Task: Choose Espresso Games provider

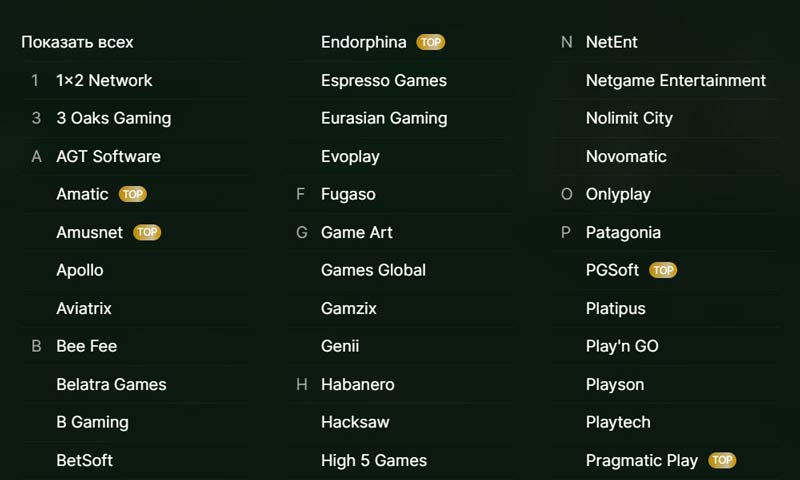Action: pyautogui.click(x=383, y=80)
